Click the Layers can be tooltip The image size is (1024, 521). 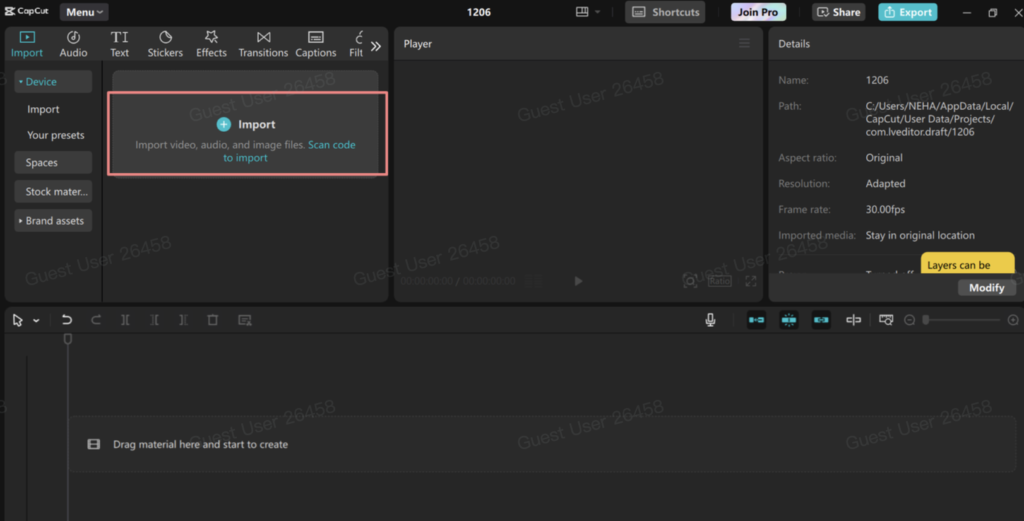(968, 263)
